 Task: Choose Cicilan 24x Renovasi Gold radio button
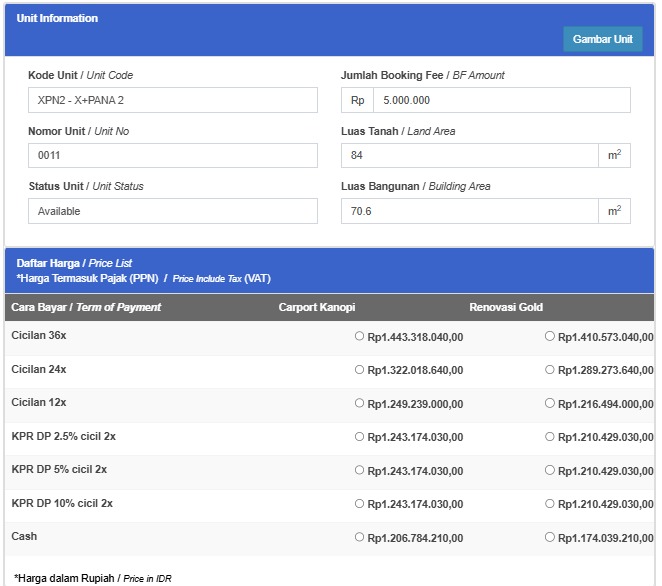[549, 369]
